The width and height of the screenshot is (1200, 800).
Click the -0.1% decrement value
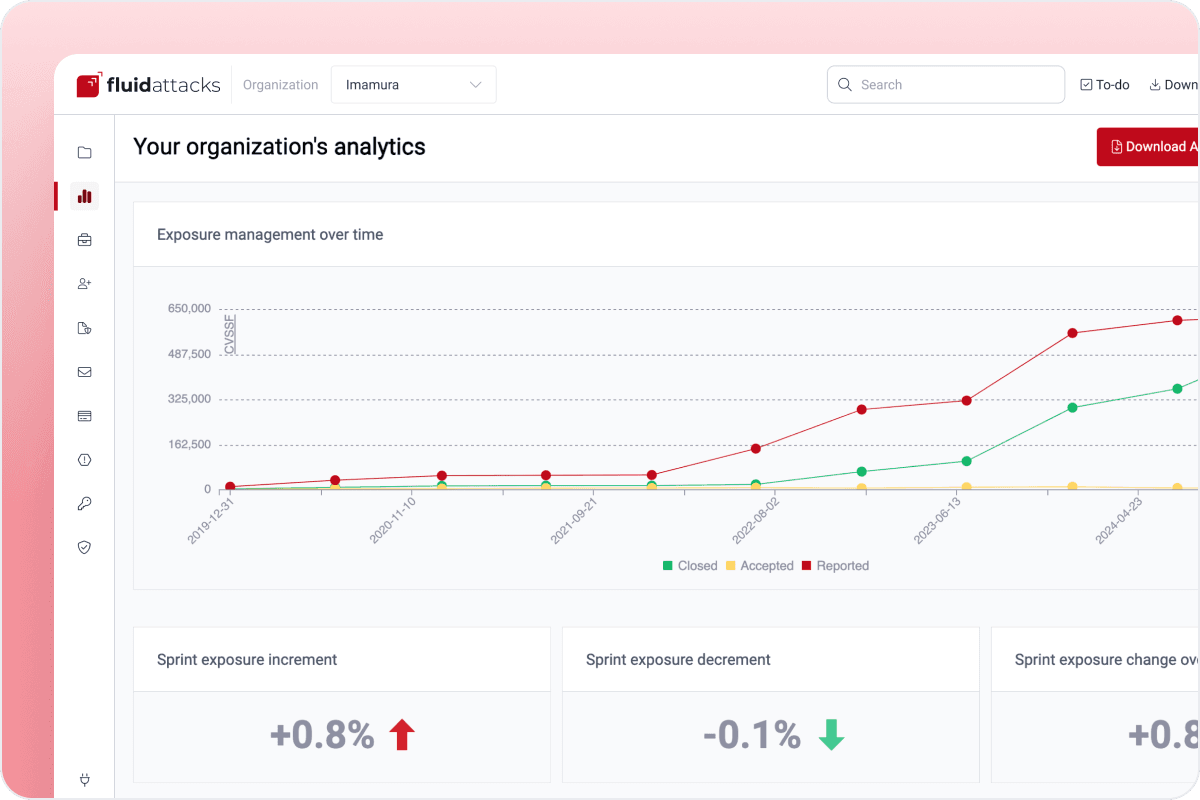752,735
